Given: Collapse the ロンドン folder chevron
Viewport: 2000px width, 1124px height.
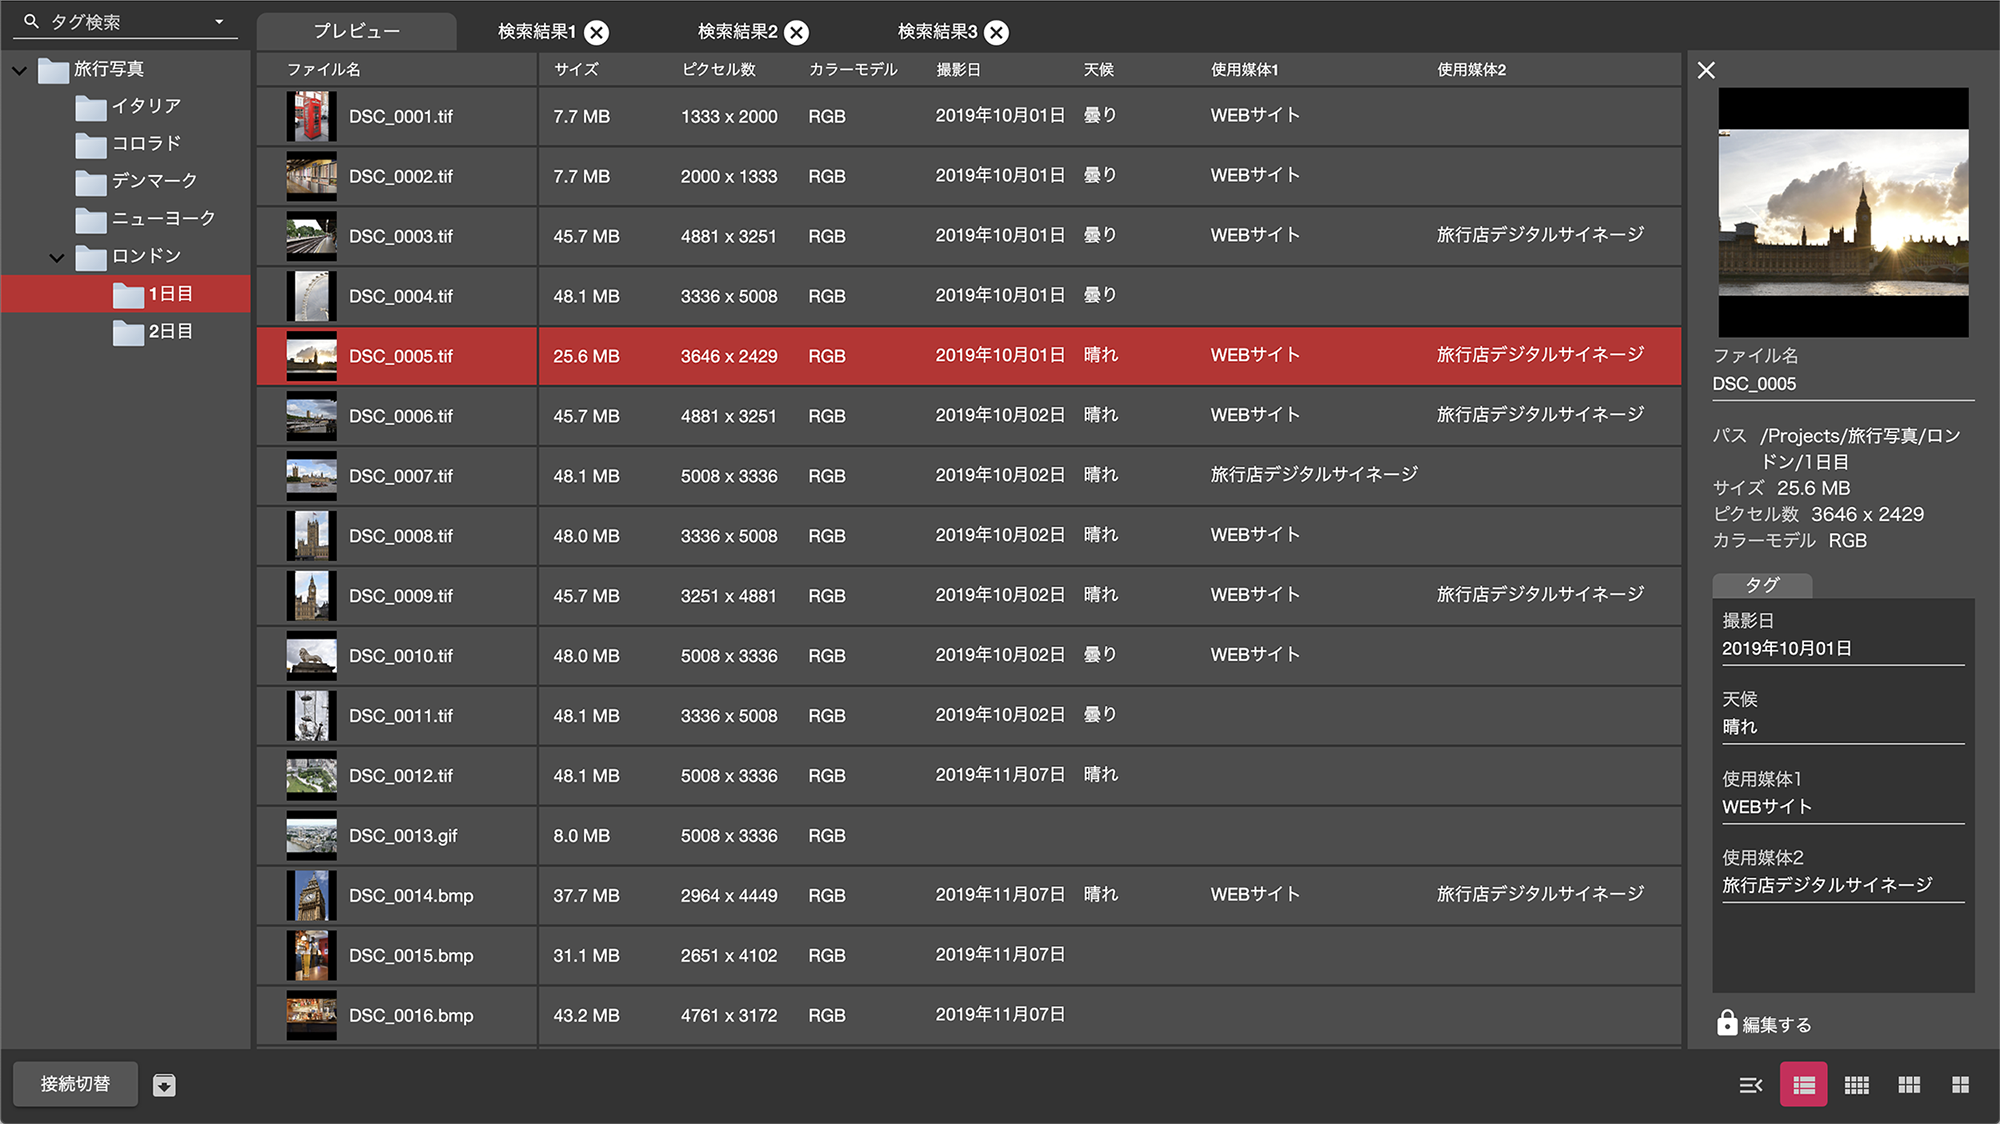Looking at the screenshot, I should [x=57, y=257].
